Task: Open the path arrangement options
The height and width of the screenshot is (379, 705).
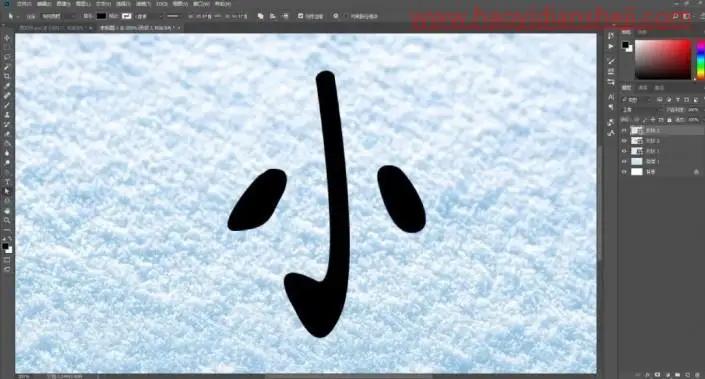Action: (x=285, y=16)
